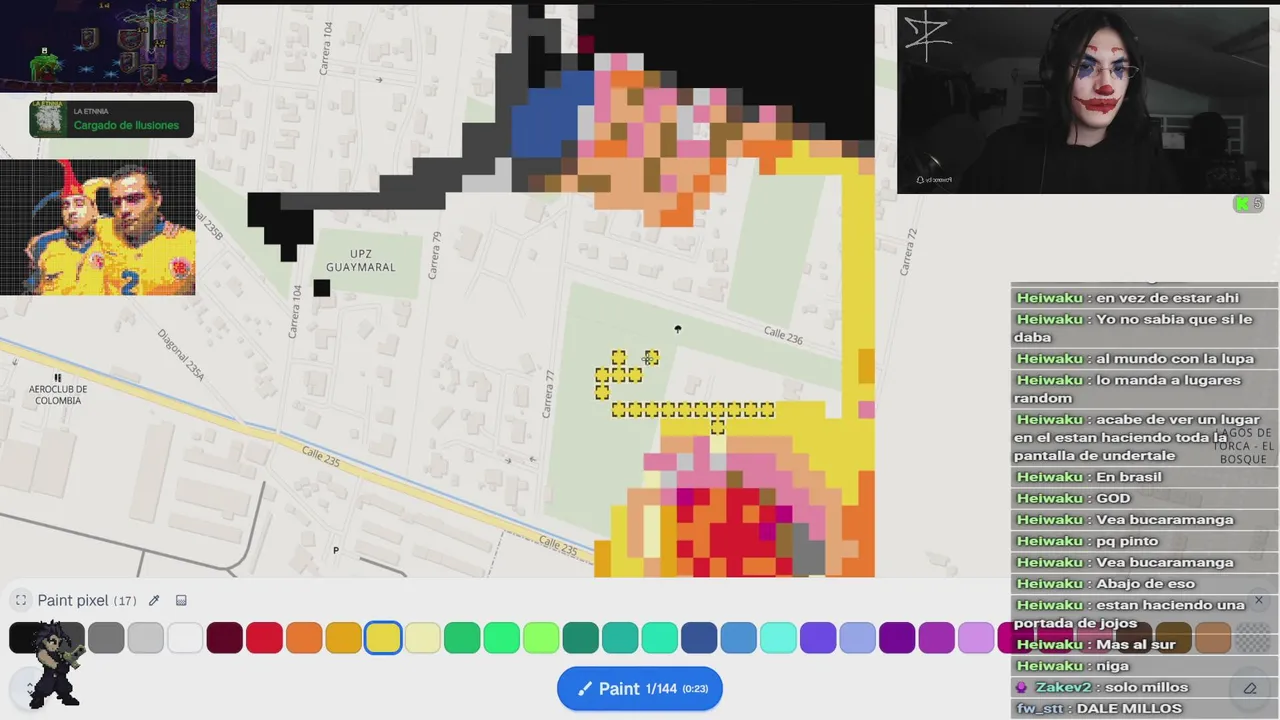Pick the pale yellow color swatch

[423, 638]
